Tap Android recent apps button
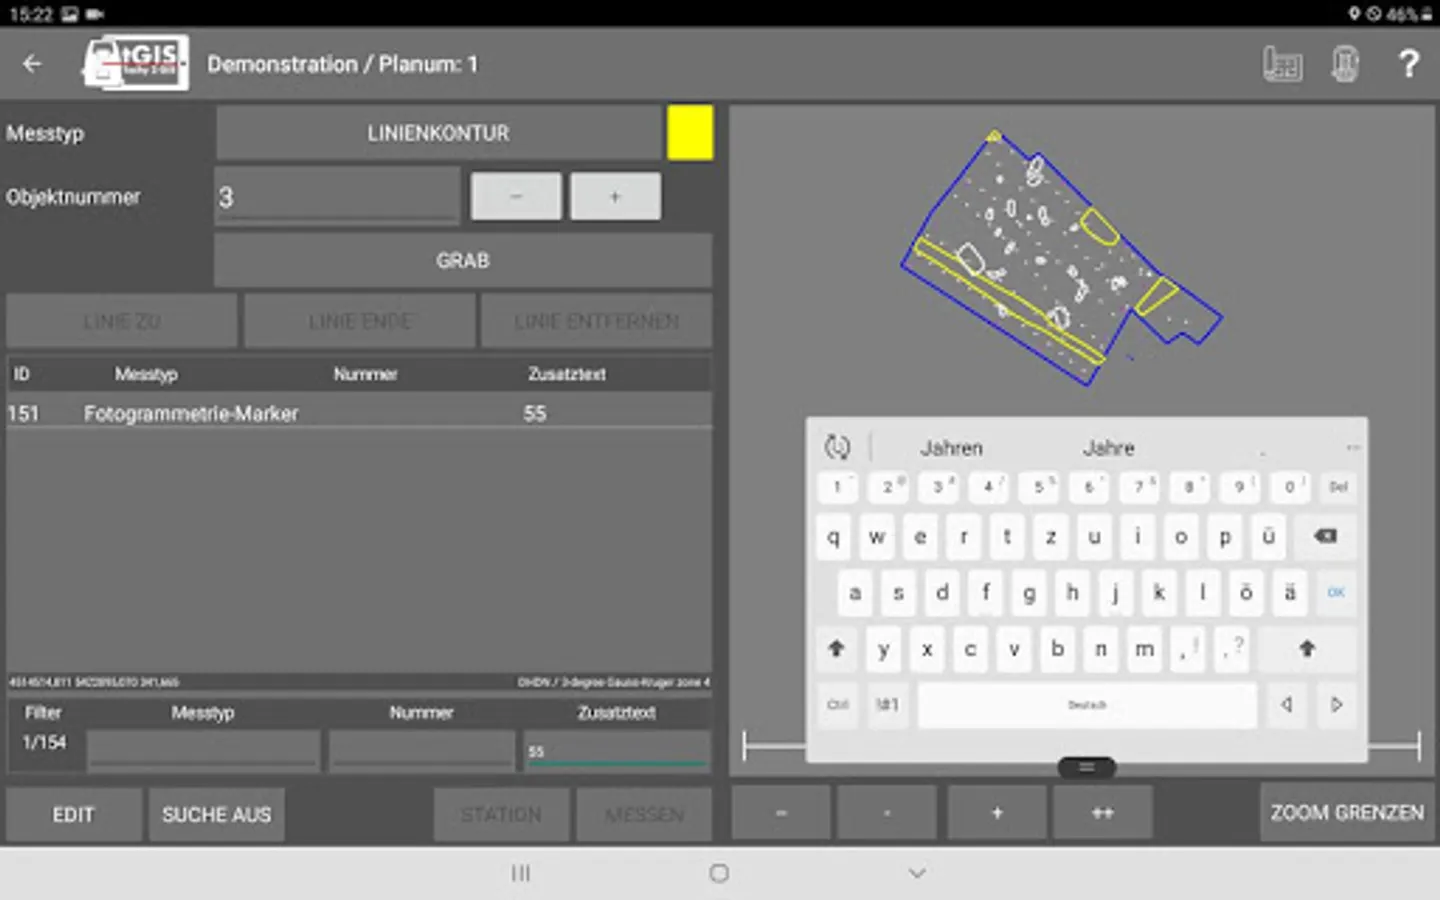 521,873
